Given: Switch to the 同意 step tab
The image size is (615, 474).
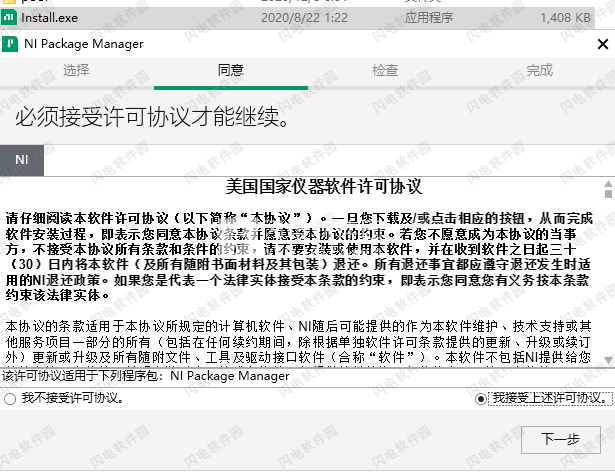Looking at the screenshot, I should coord(231,70).
